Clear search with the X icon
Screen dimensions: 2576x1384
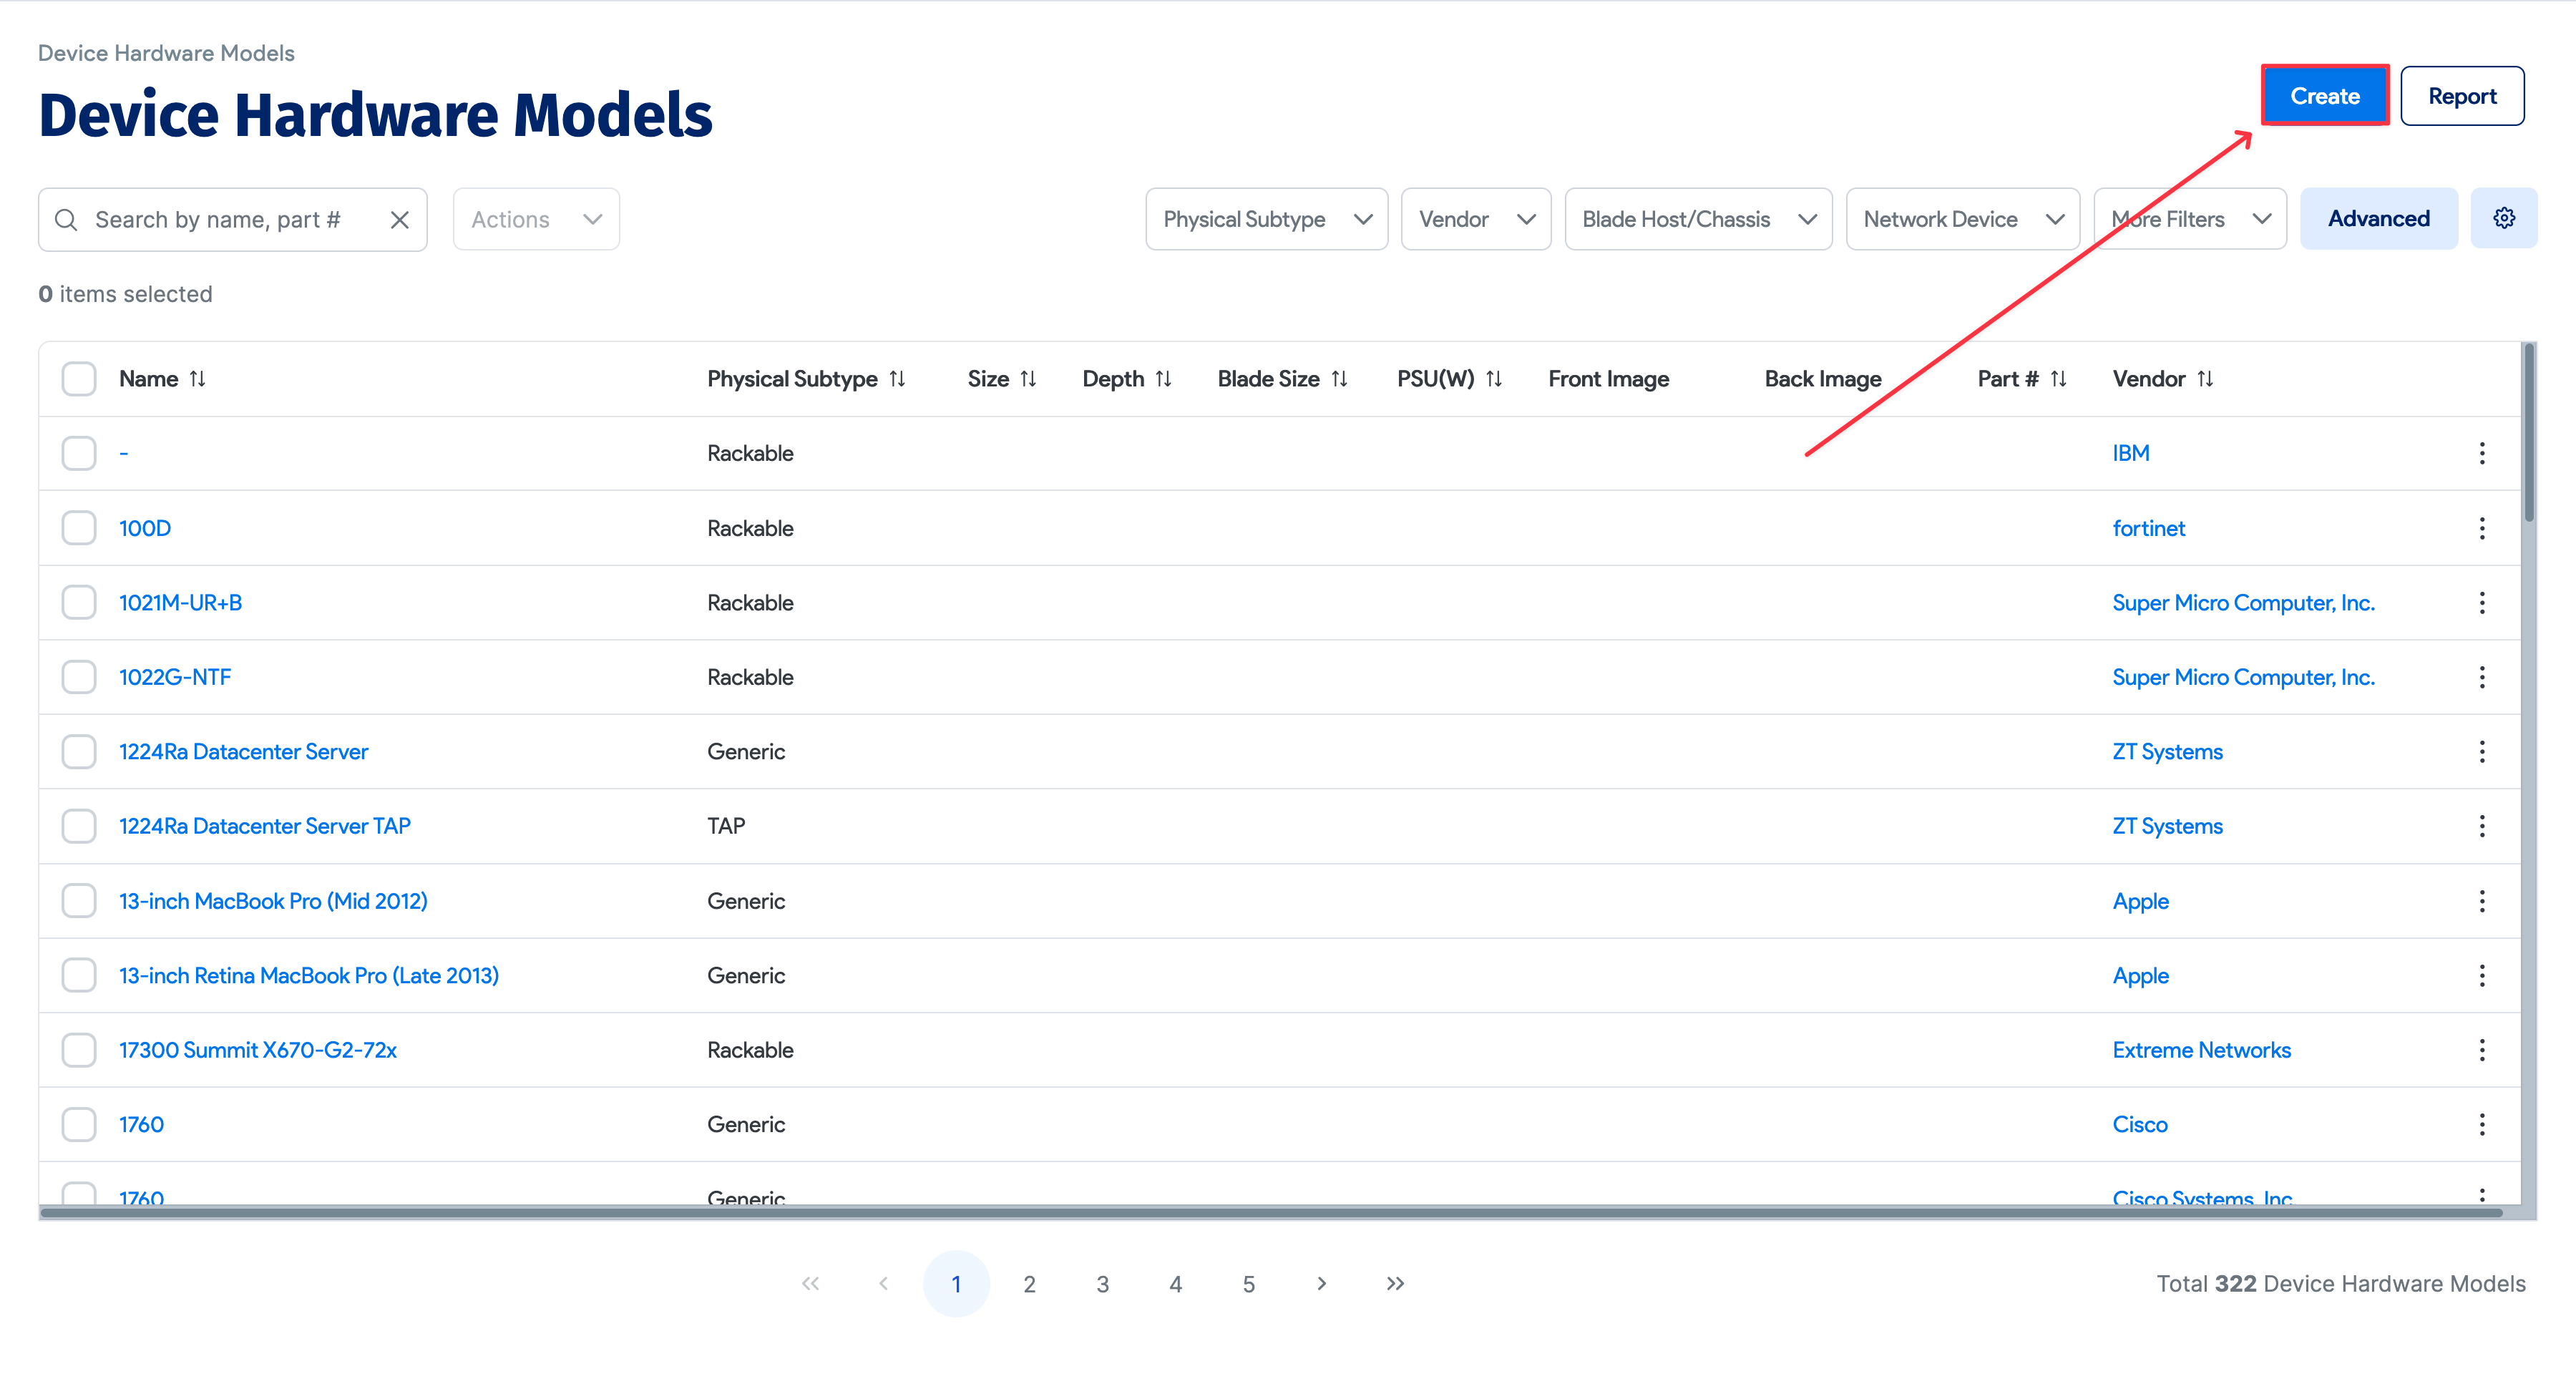(x=399, y=219)
